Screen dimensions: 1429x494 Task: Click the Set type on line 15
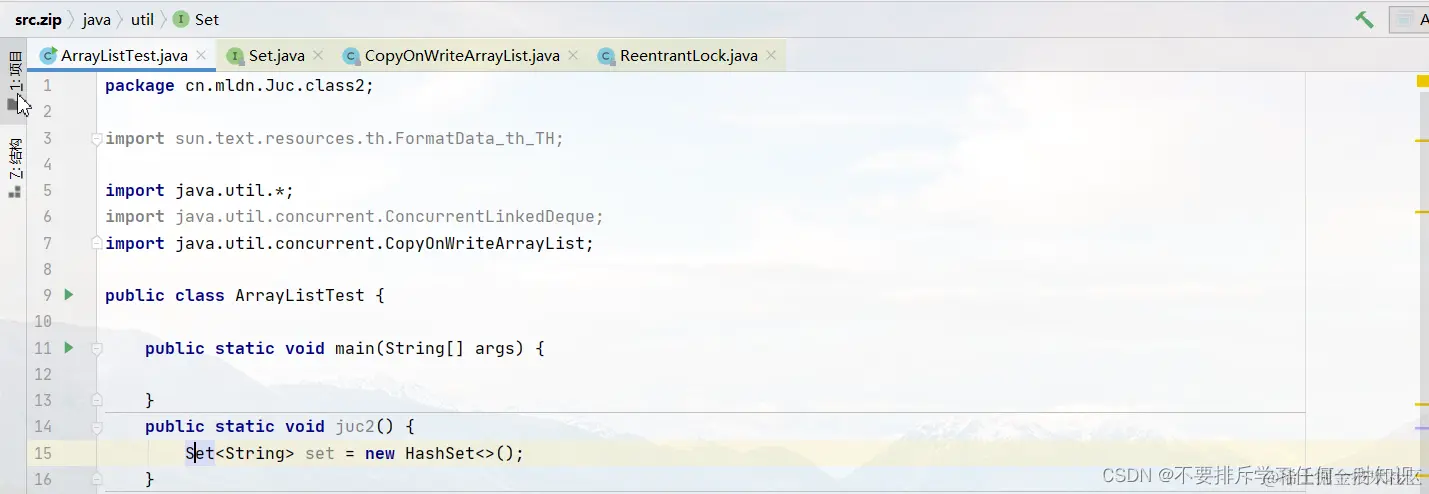tap(200, 454)
